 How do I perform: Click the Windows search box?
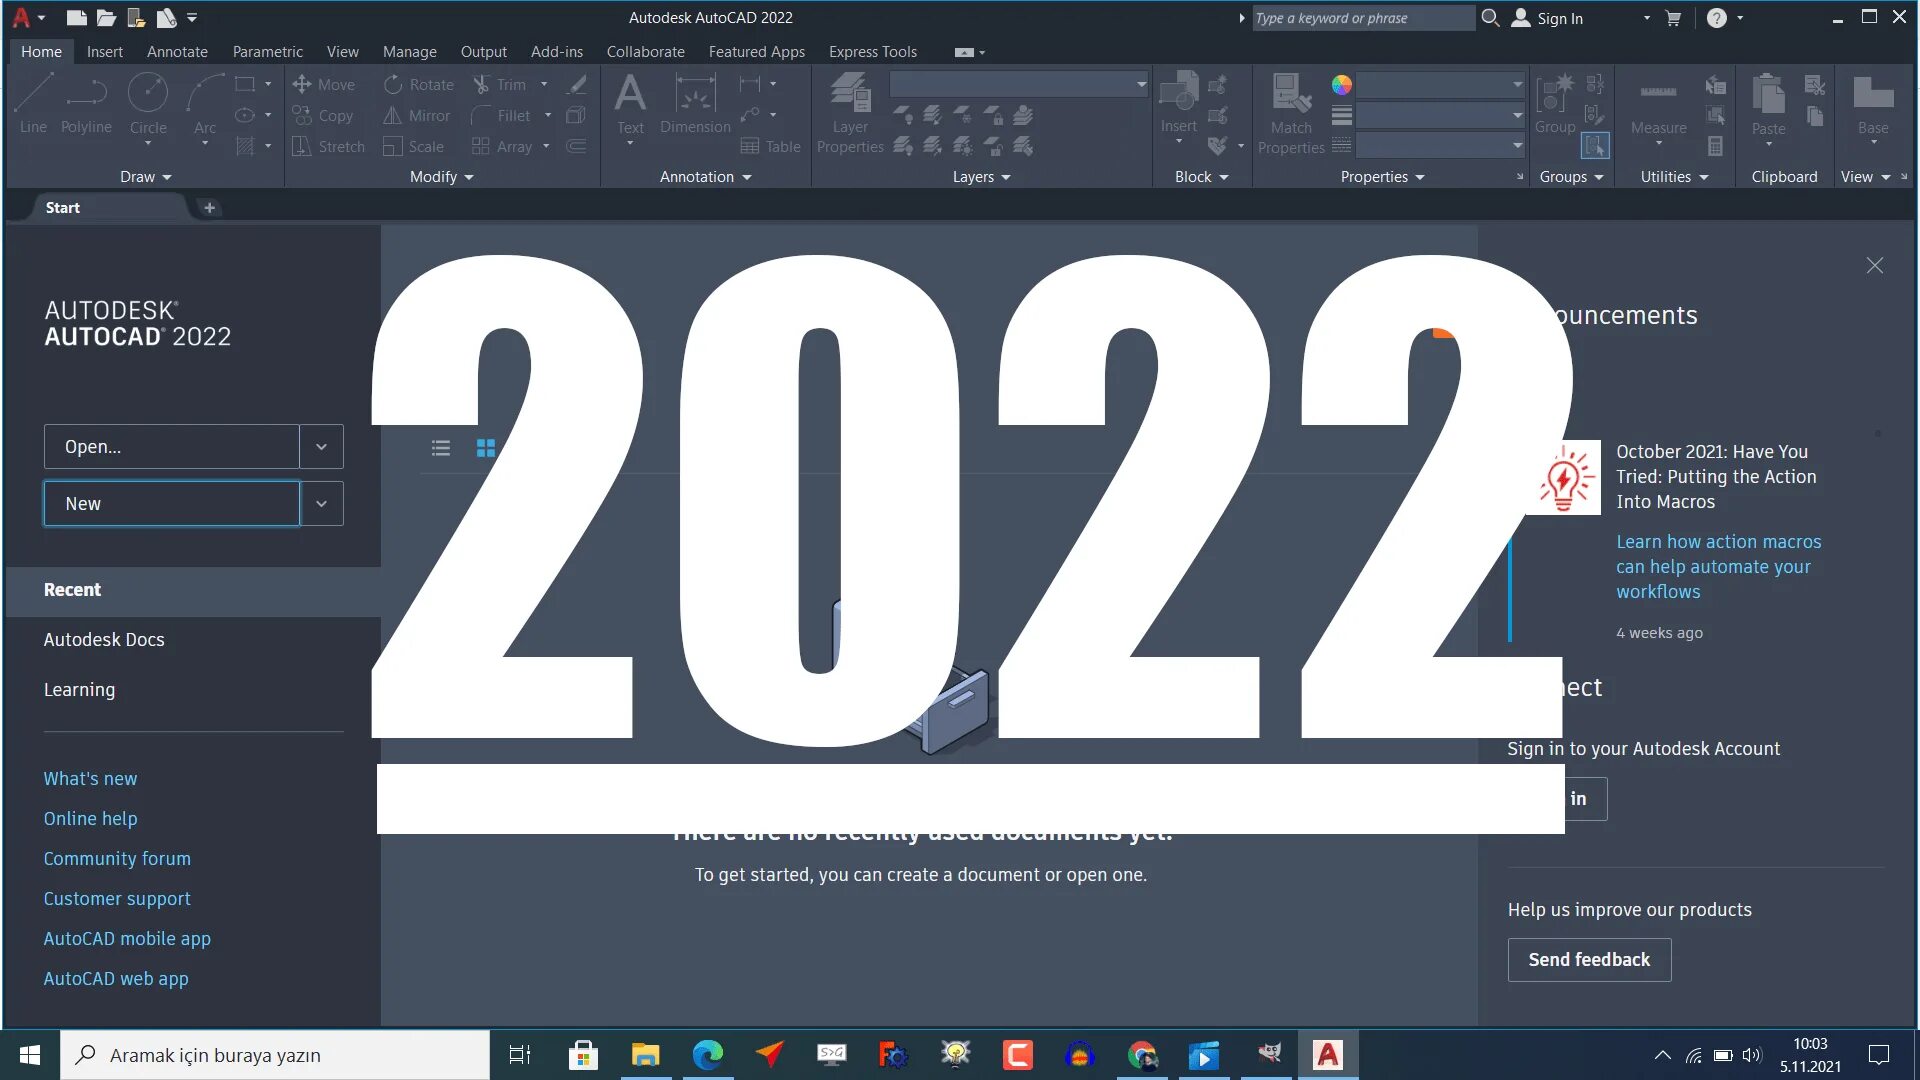[275, 1055]
